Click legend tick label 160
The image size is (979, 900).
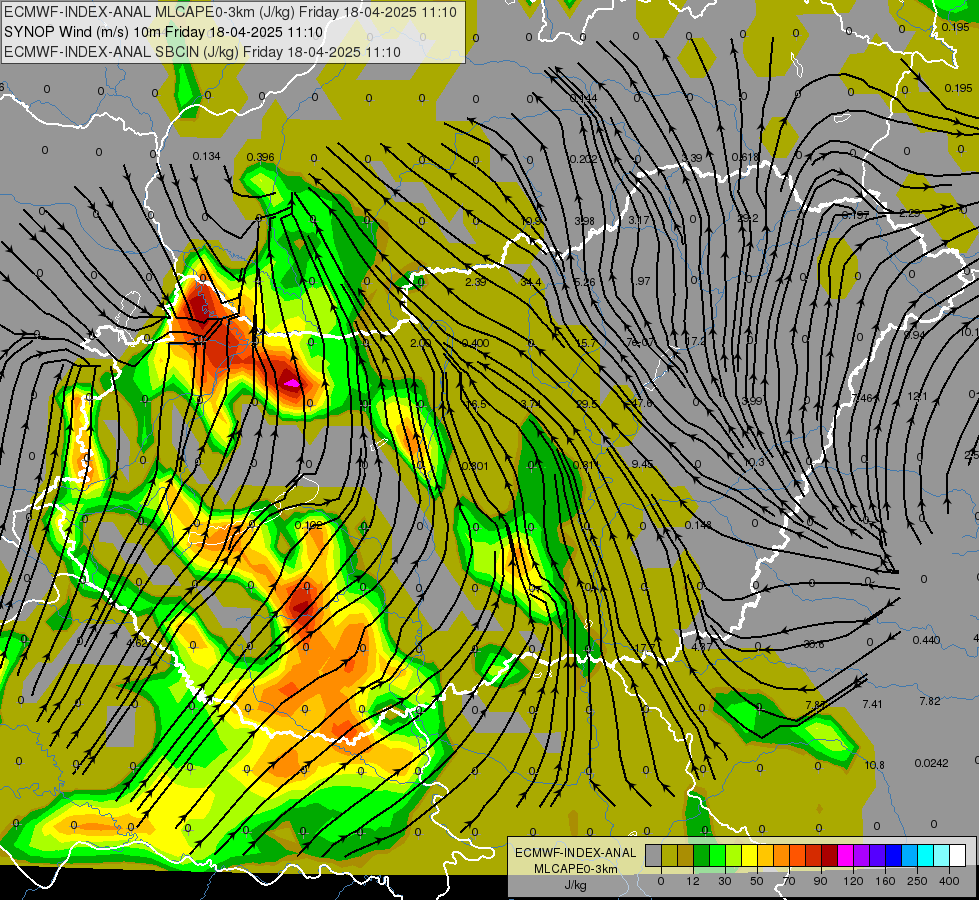tap(885, 881)
